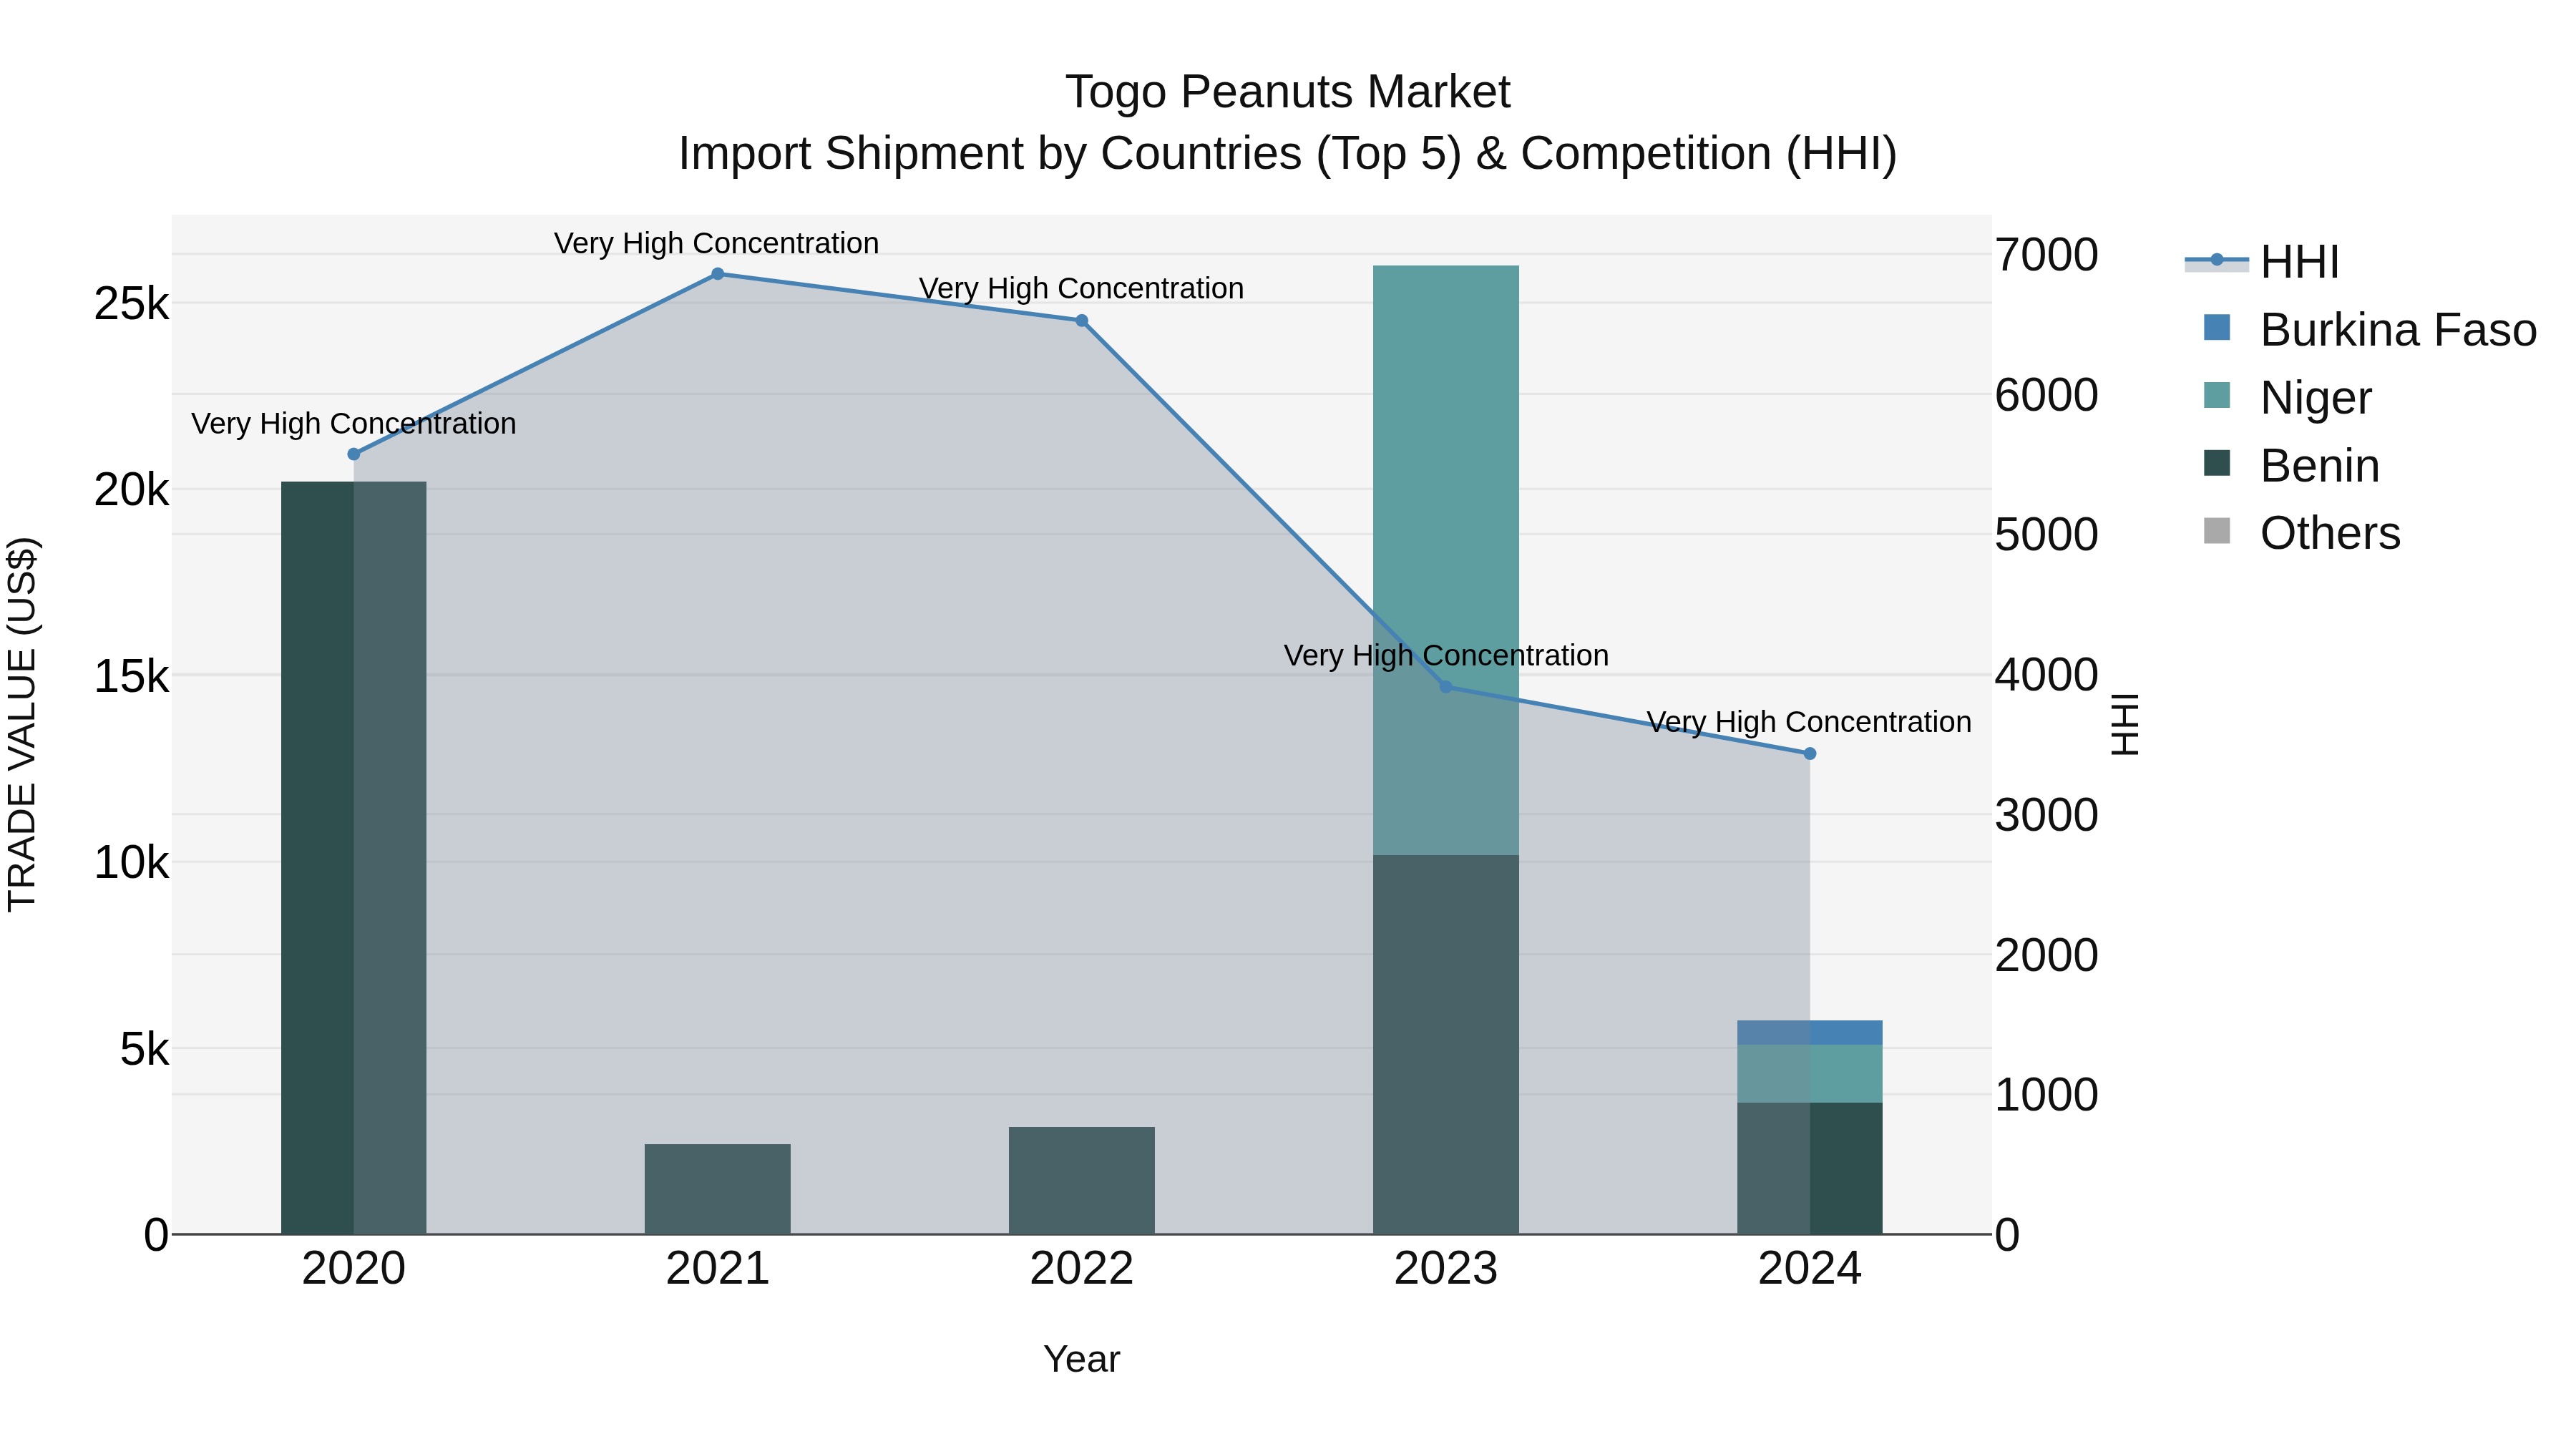Toggle the Burkina Faso legend entry

[x=2370, y=330]
